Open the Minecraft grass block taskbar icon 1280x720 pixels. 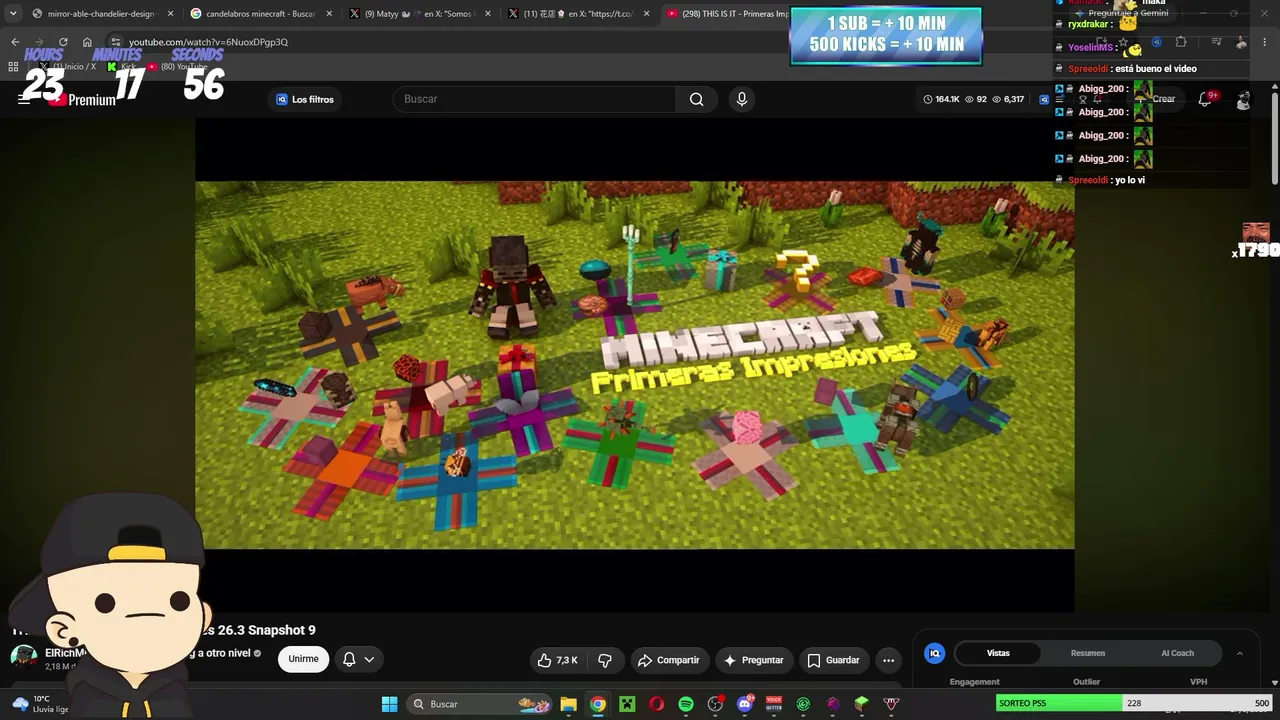point(862,704)
